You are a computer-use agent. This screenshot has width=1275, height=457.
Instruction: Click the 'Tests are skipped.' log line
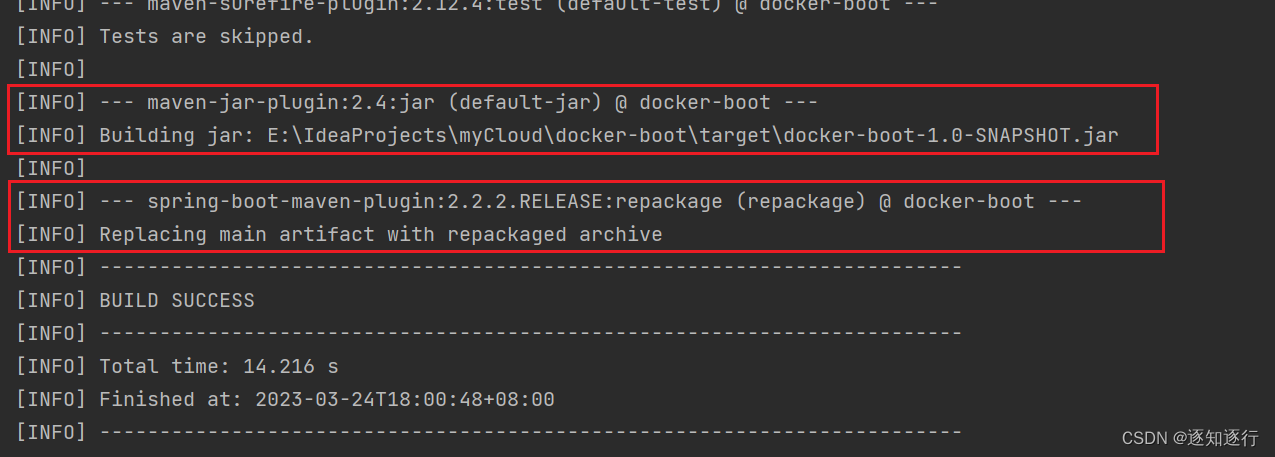point(165,37)
